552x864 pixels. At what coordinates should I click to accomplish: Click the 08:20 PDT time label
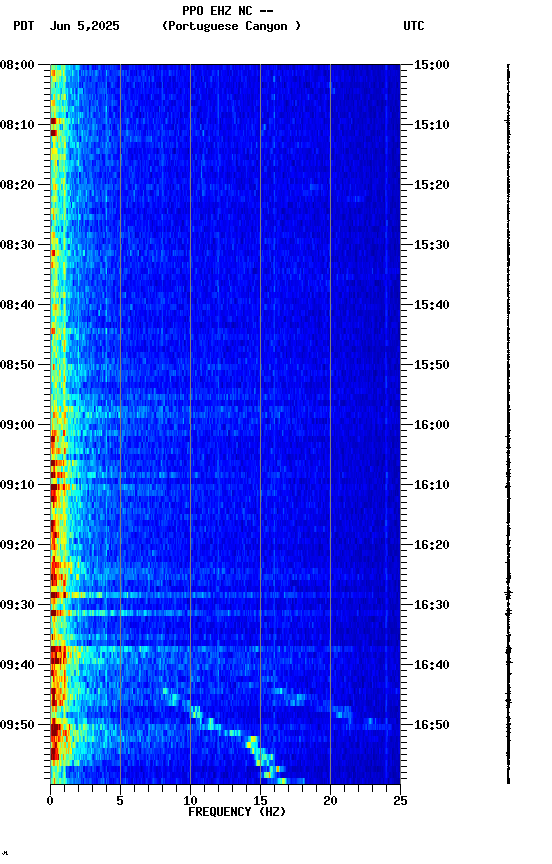pos(17,185)
